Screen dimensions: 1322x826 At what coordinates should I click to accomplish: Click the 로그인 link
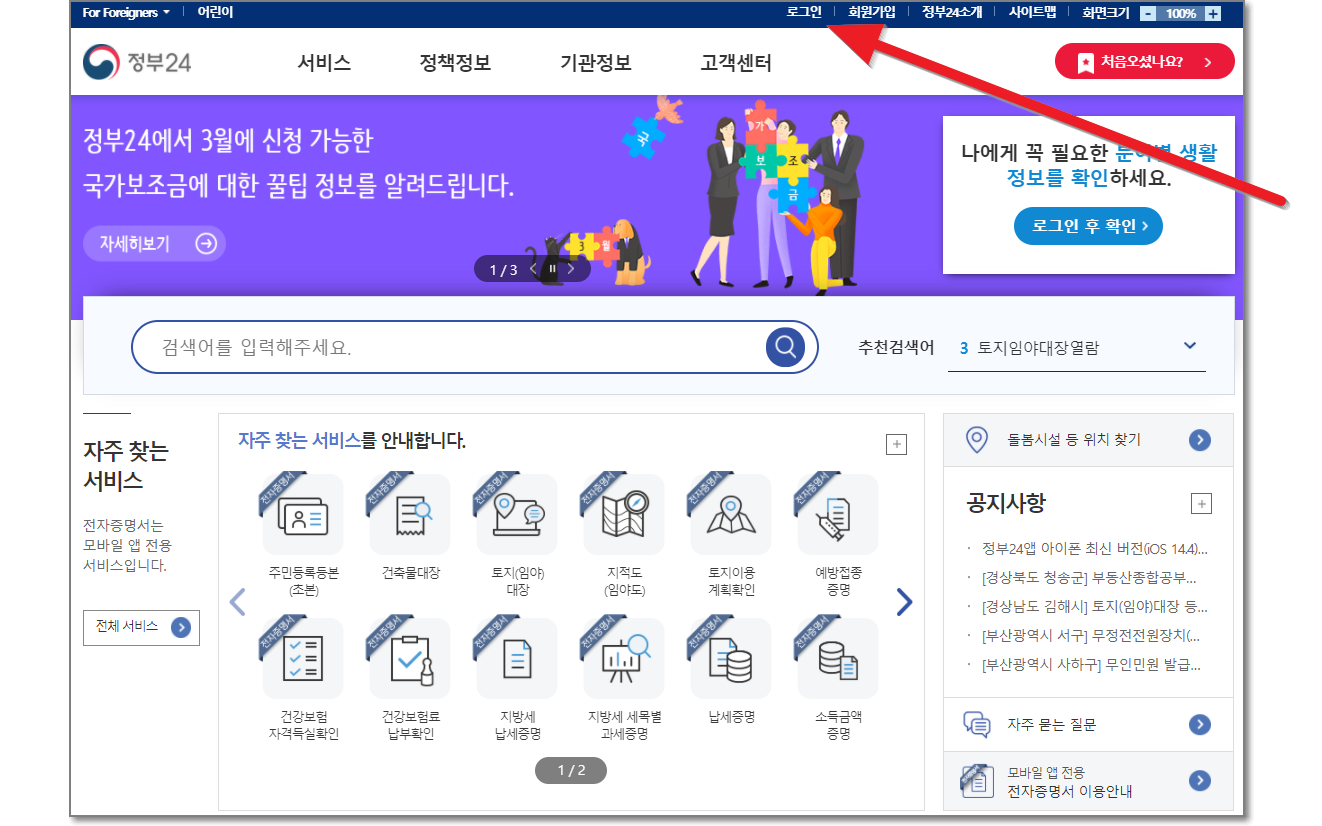[x=804, y=12]
